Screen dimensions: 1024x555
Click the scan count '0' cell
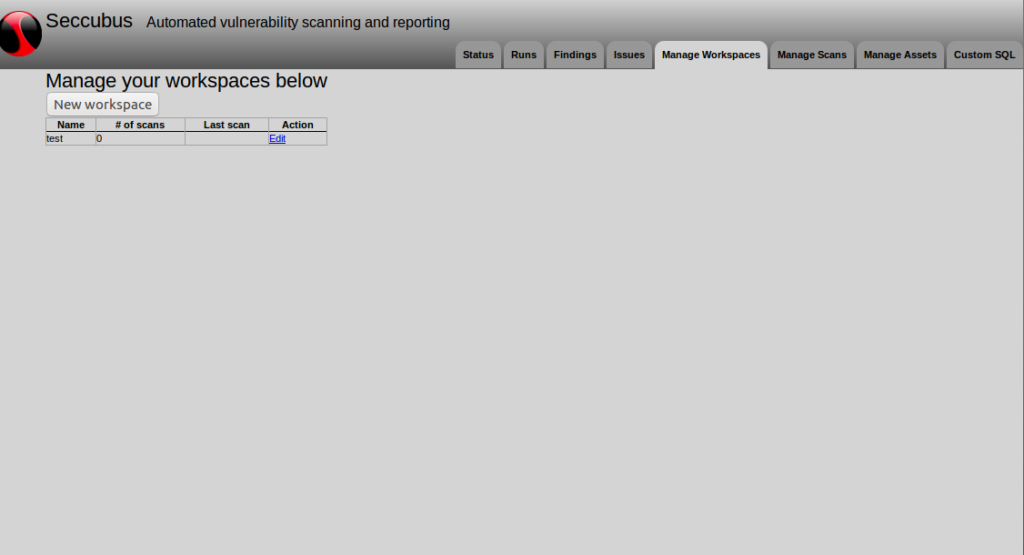140,138
